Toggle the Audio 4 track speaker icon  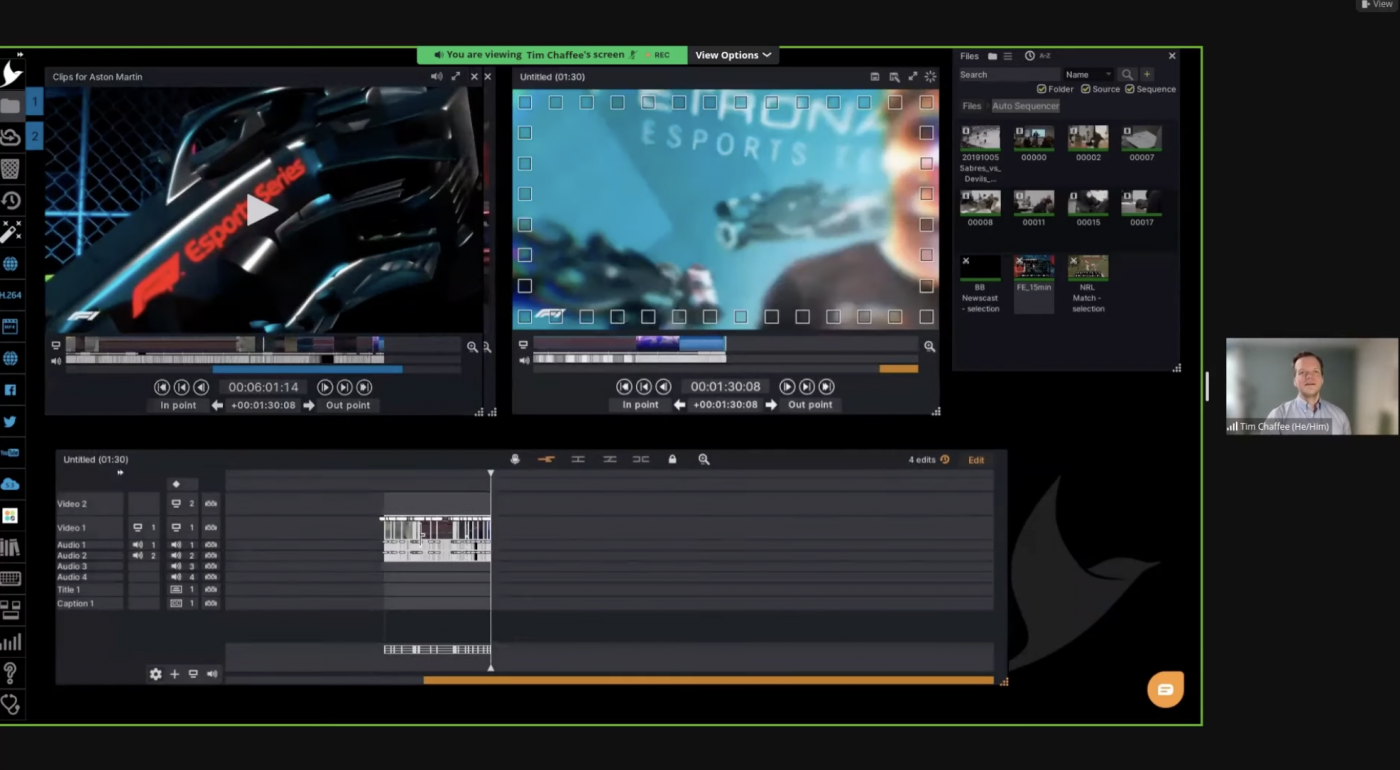(x=176, y=577)
